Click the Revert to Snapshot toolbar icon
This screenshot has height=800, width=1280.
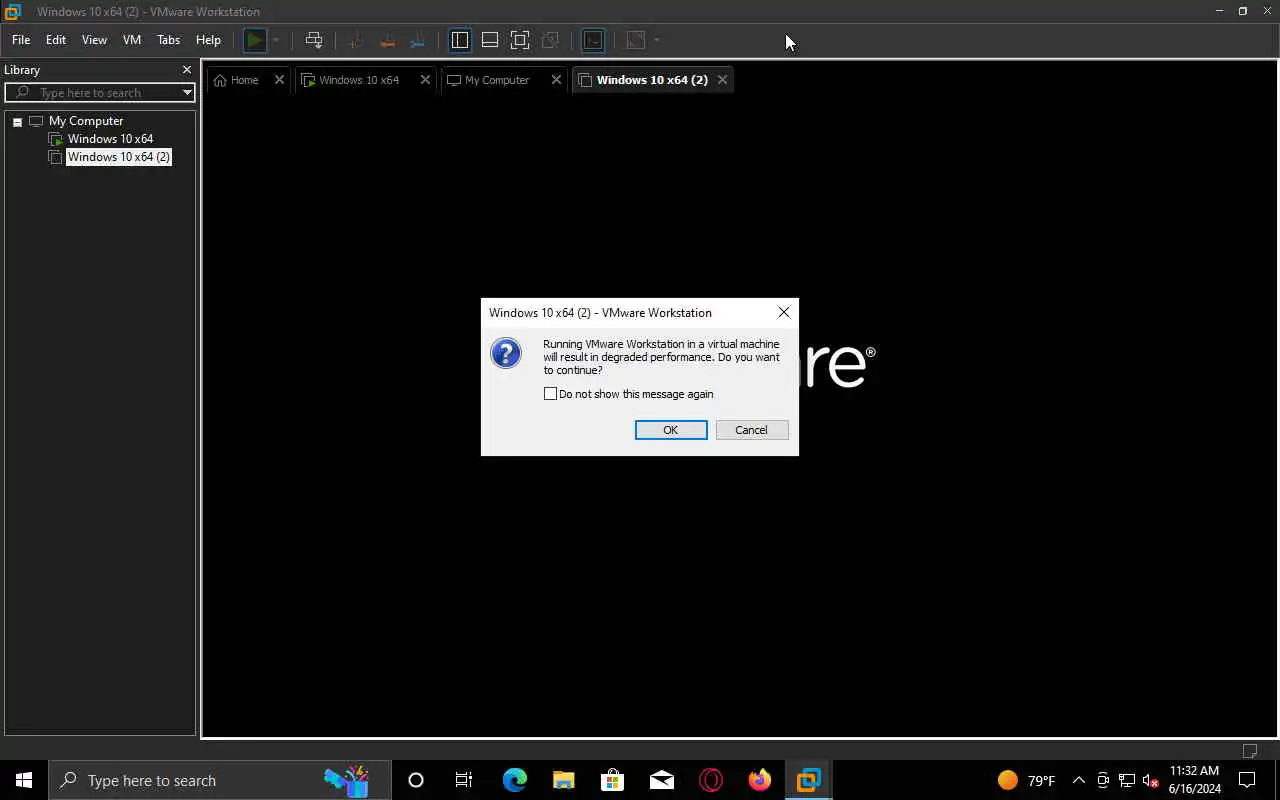(x=387, y=40)
